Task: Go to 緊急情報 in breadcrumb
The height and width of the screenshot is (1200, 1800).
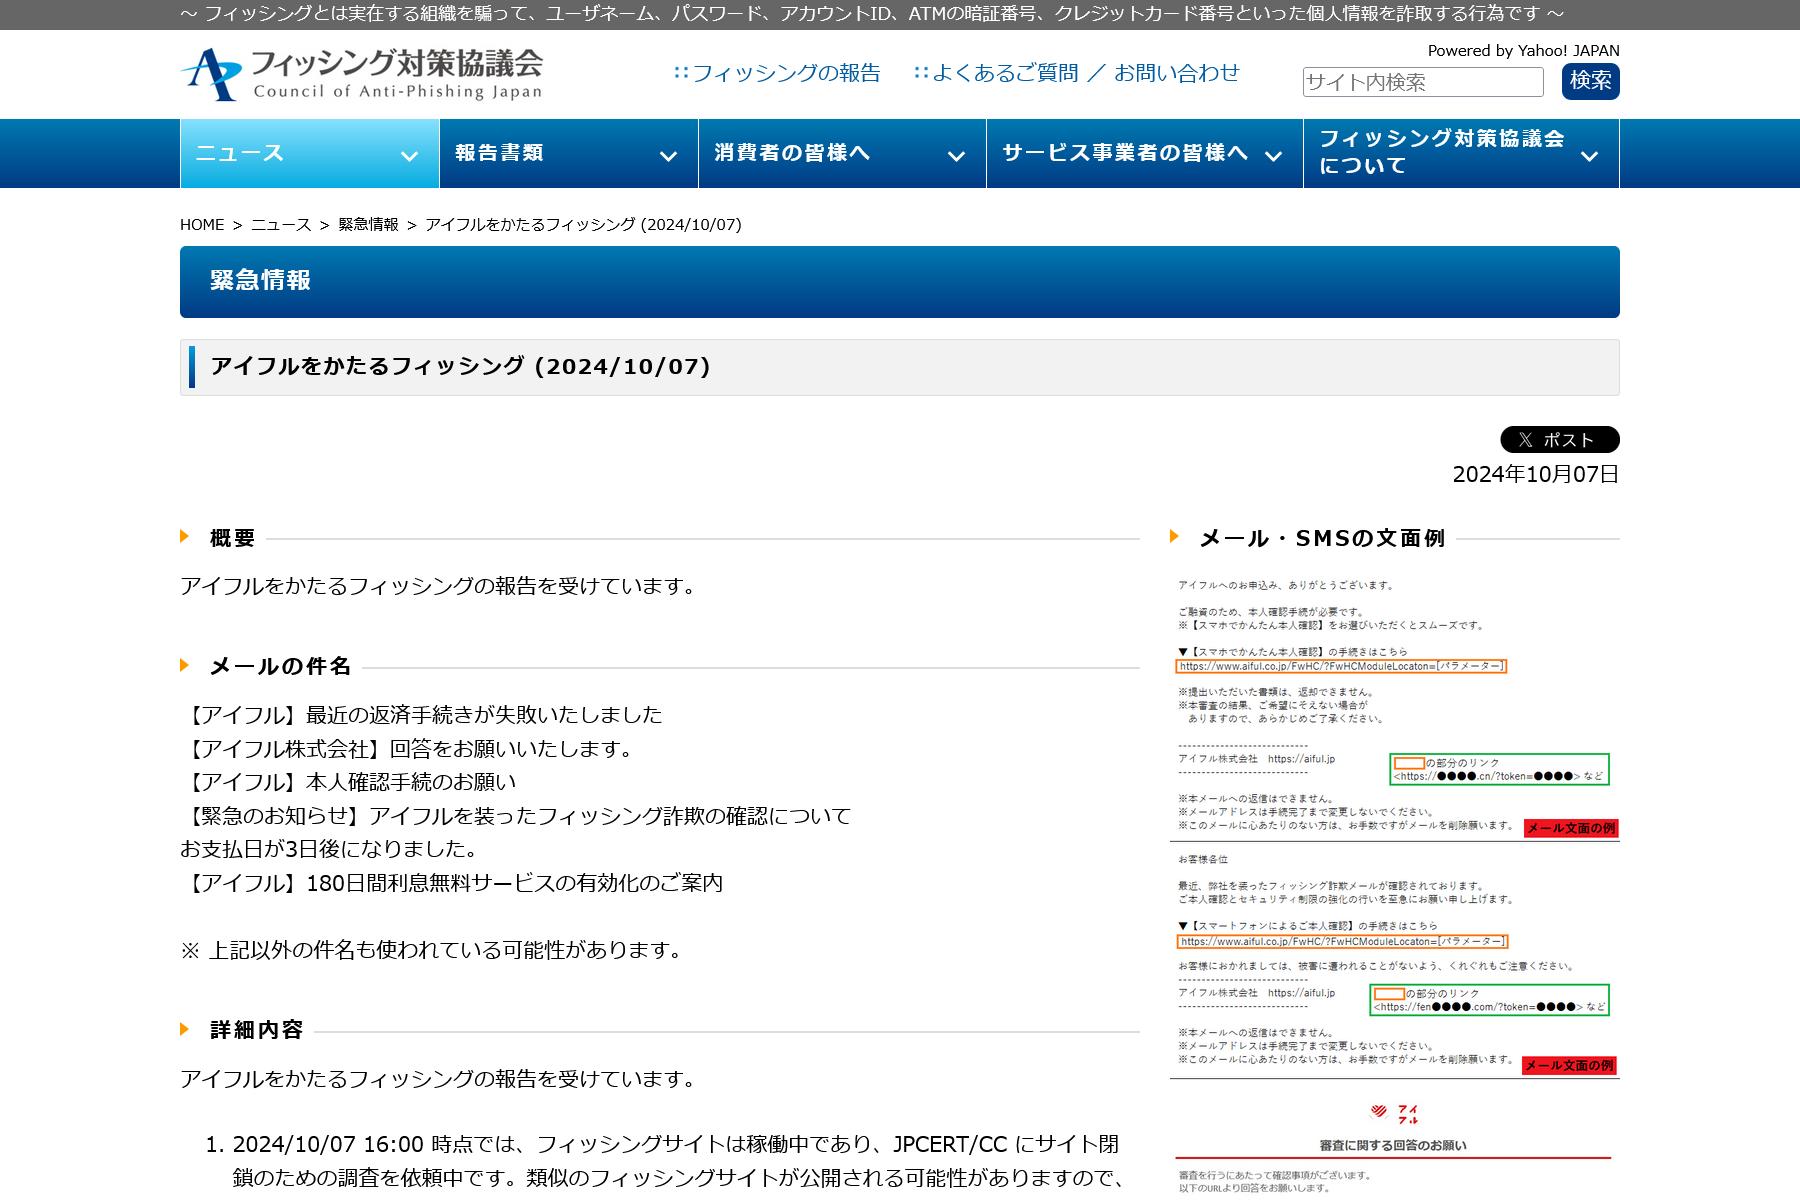Action: 368,225
